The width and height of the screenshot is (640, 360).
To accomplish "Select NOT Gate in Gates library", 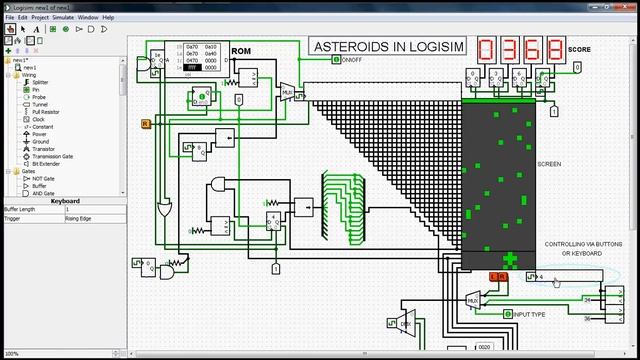I will click(x=43, y=179).
